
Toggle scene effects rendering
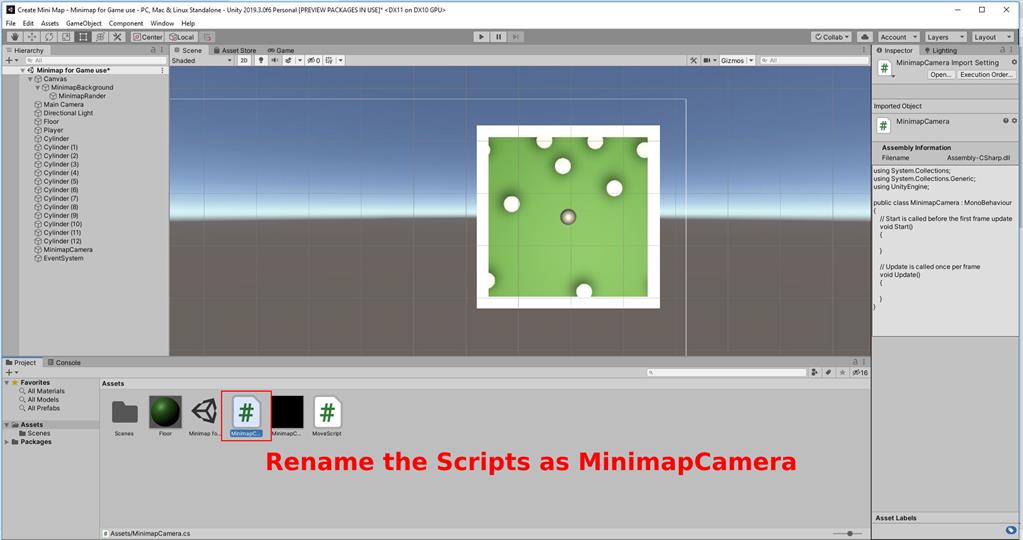tap(288, 60)
